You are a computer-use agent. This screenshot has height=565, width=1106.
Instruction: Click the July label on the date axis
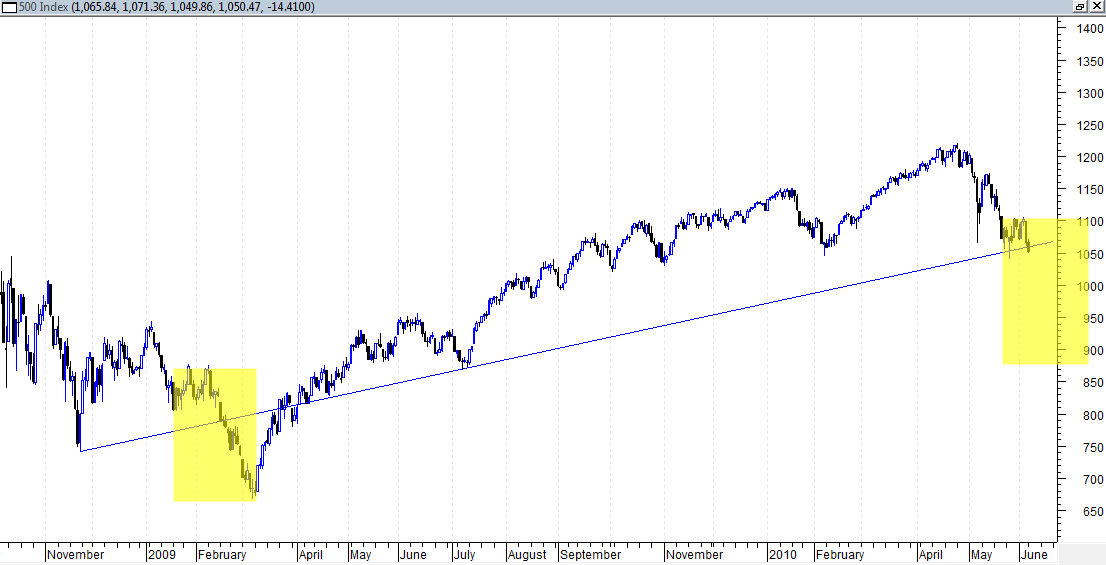(x=466, y=555)
